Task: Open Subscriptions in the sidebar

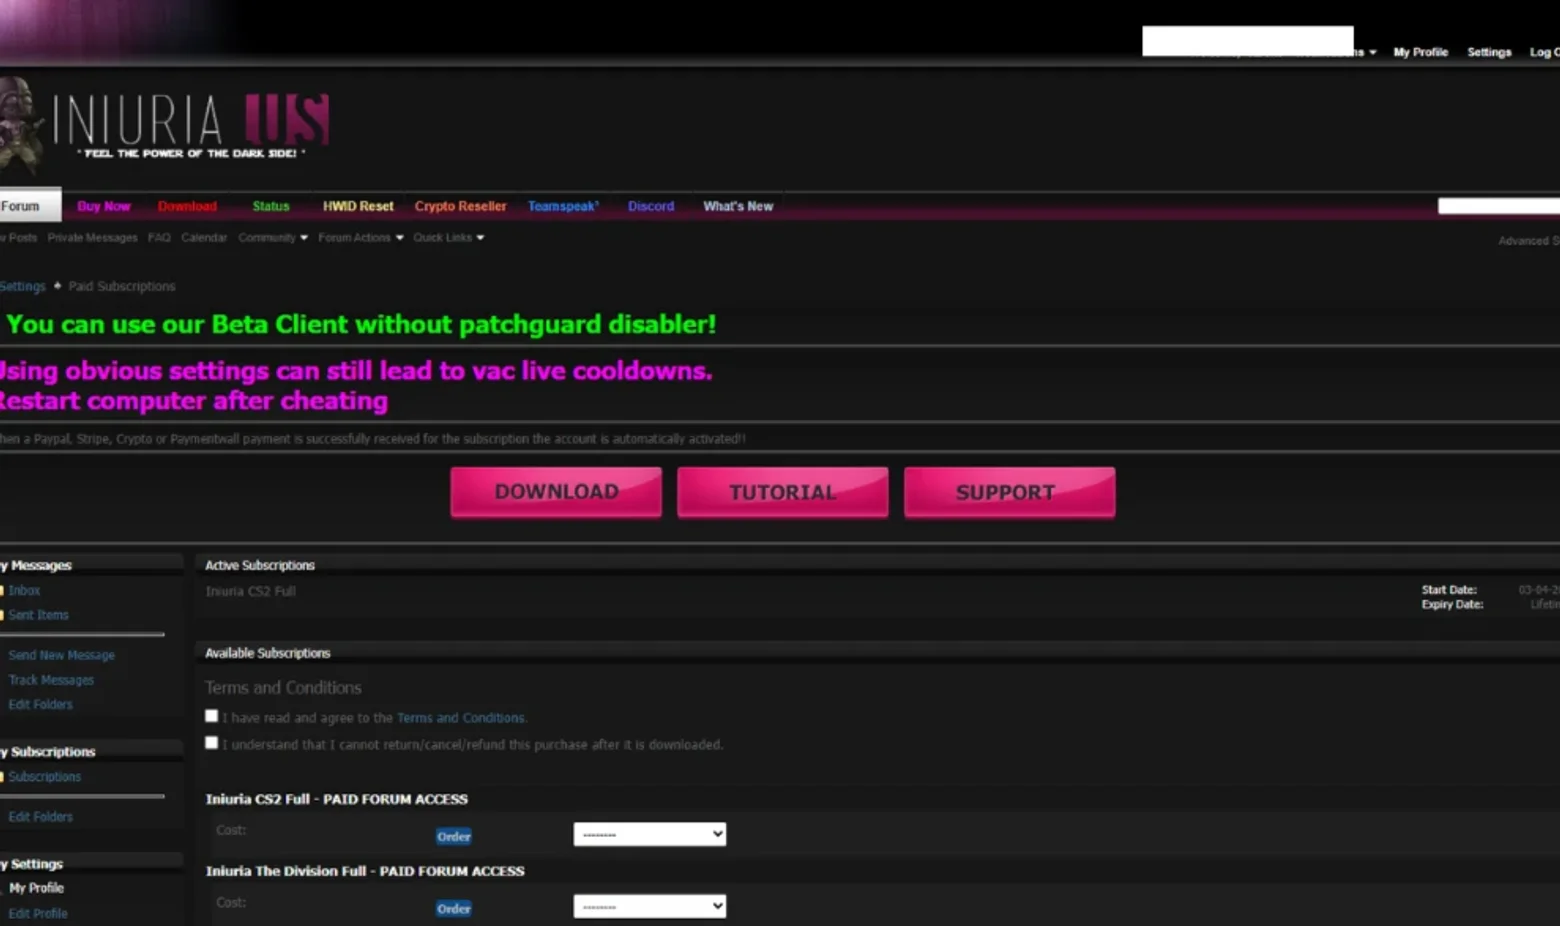Action: 44,777
